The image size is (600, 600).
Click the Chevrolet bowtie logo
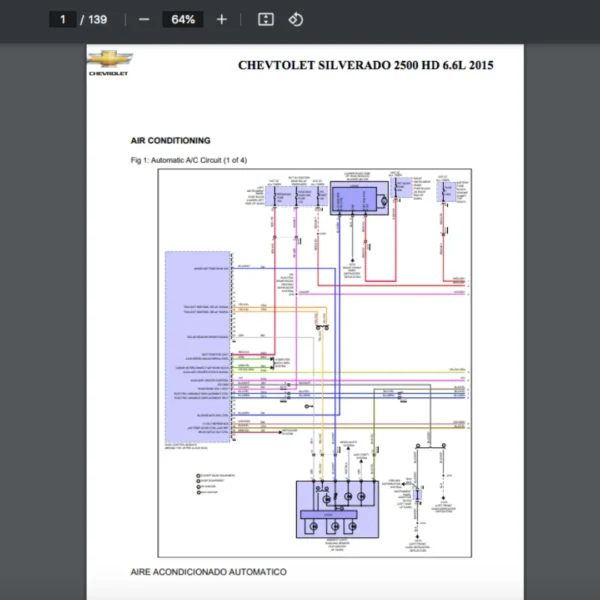[x=108, y=61]
